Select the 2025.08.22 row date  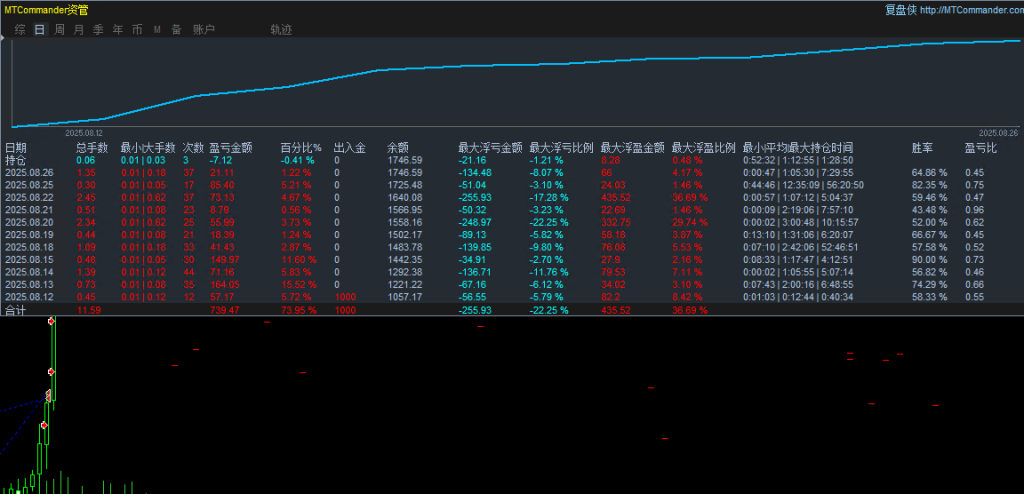pyautogui.click(x=28, y=197)
